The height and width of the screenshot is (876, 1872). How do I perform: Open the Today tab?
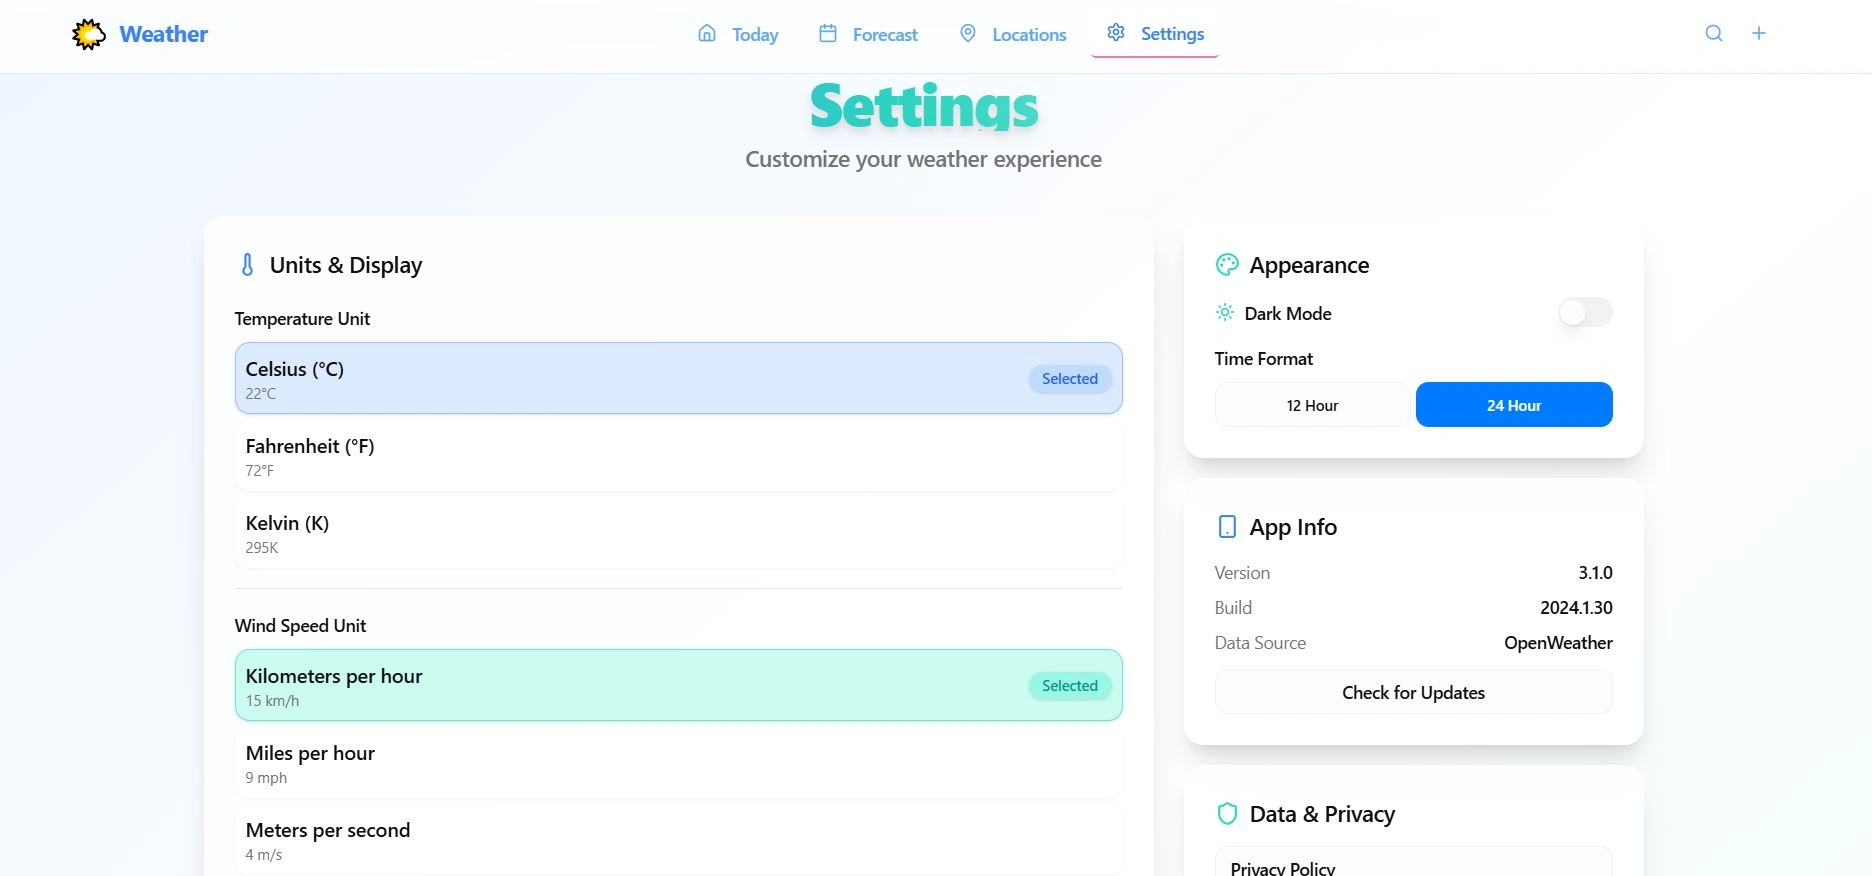coord(739,34)
